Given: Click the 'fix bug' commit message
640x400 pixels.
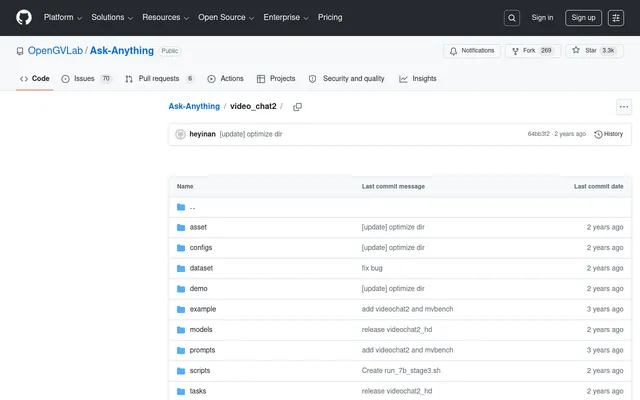Looking at the screenshot, I should (372, 268).
